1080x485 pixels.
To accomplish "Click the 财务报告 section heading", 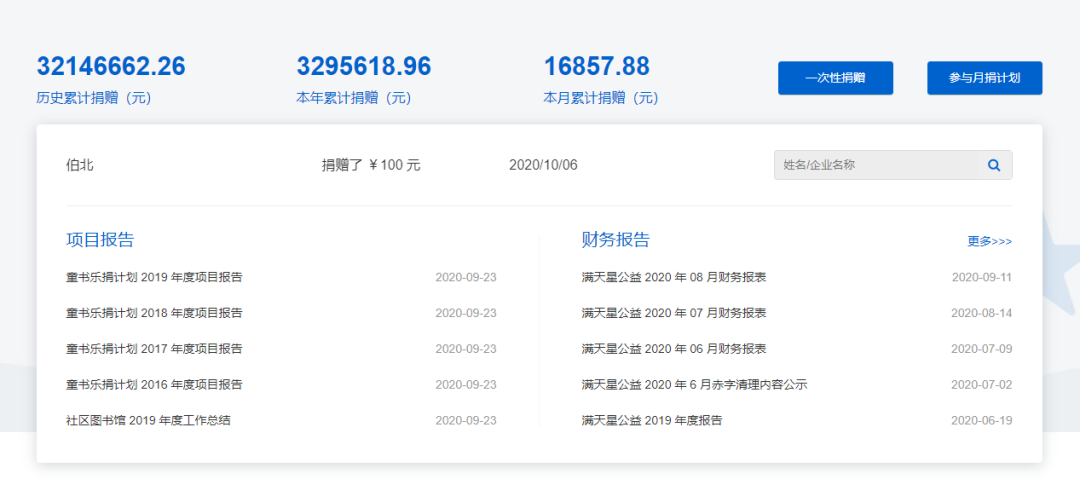I will 616,240.
